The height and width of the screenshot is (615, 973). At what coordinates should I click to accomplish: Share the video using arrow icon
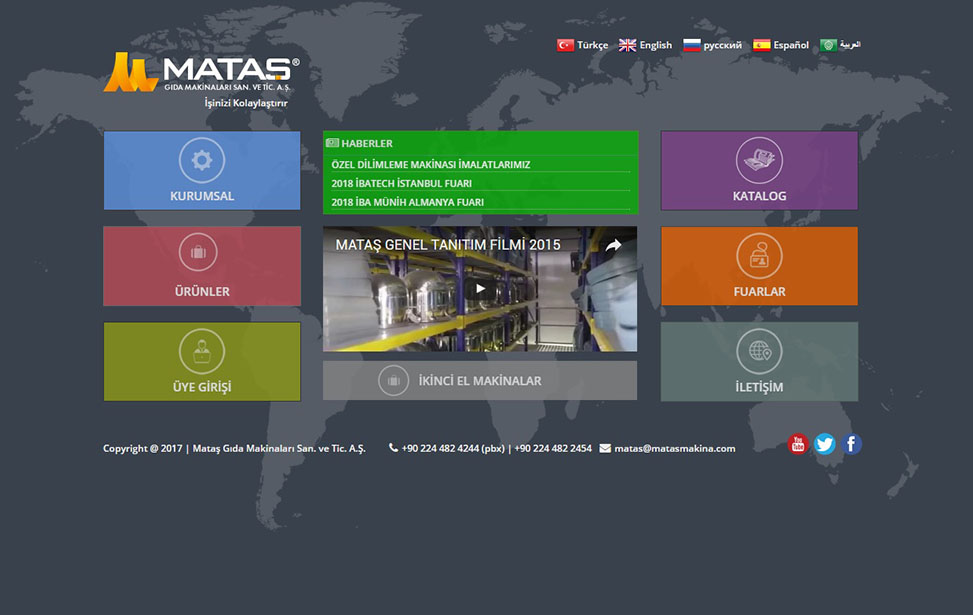pyautogui.click(x=613, y=245)
